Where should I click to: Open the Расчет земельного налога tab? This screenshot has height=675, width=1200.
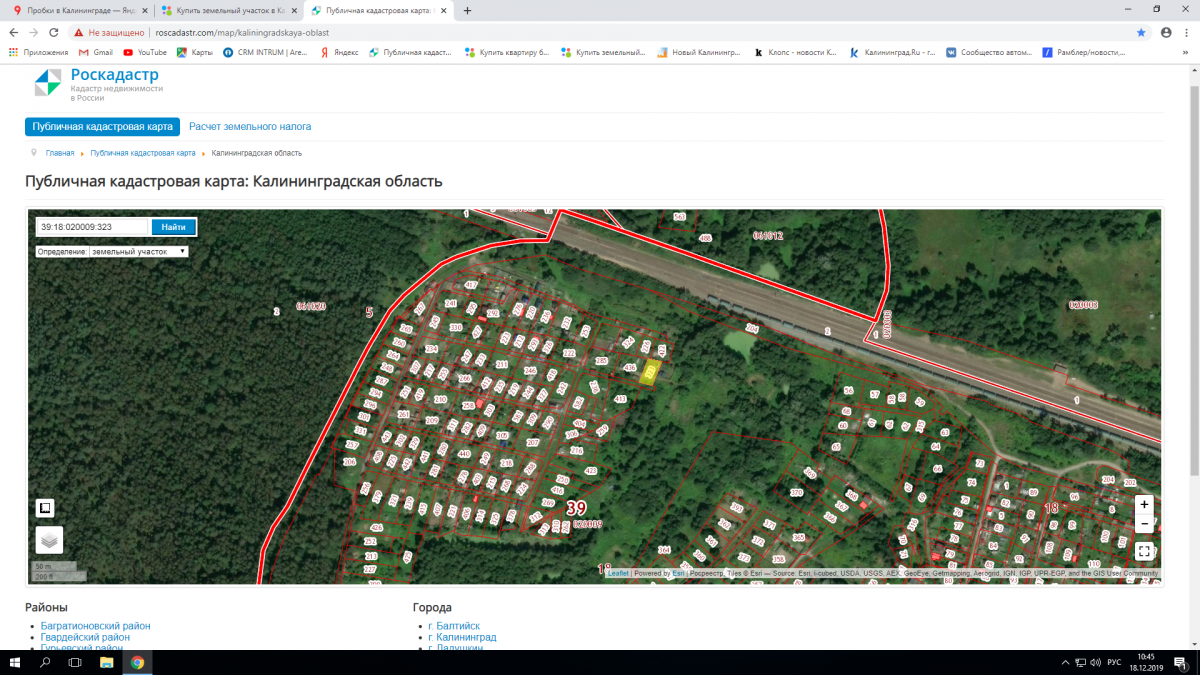coord(250,127)
